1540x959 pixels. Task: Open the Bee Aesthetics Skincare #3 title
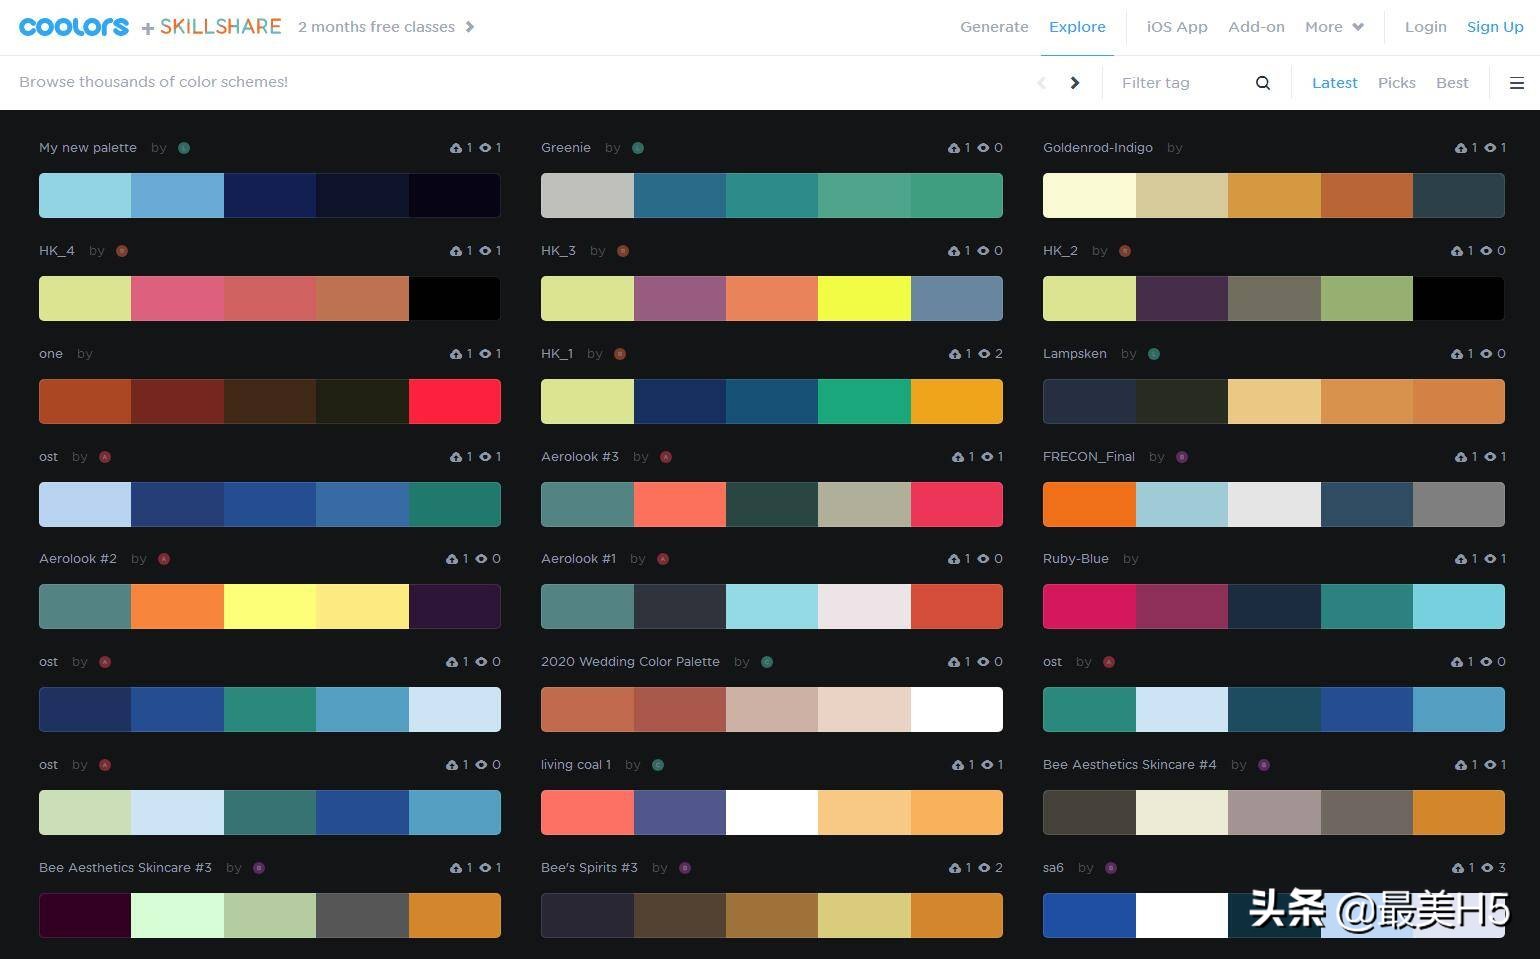125,868
